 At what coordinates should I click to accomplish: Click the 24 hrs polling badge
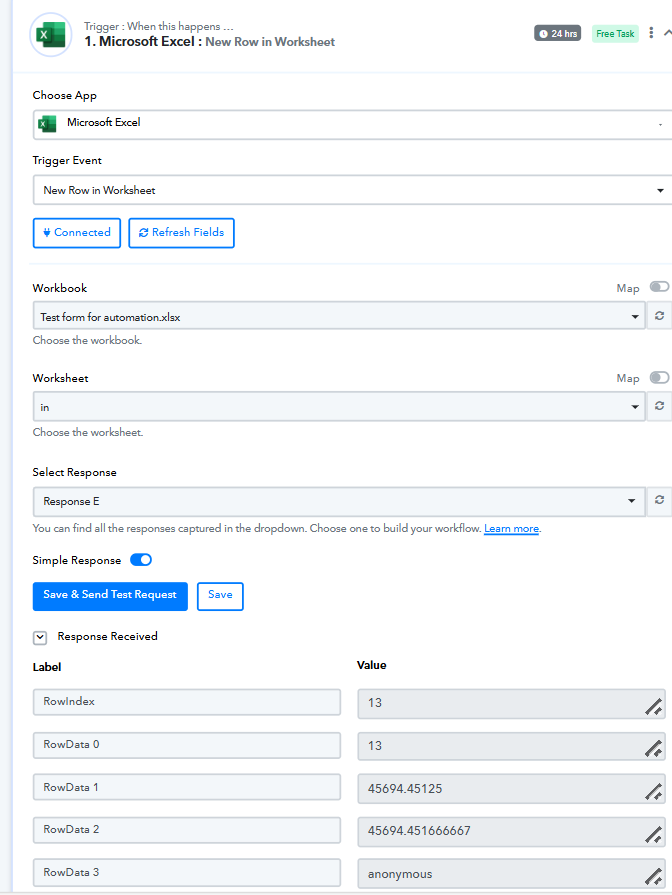tap(557, 34)
